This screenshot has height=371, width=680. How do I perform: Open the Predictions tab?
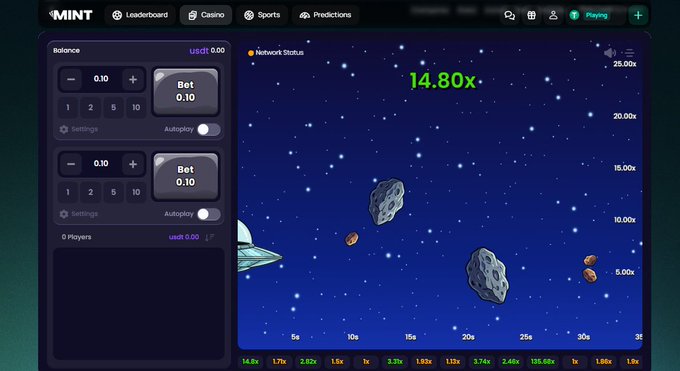(325, 15)
